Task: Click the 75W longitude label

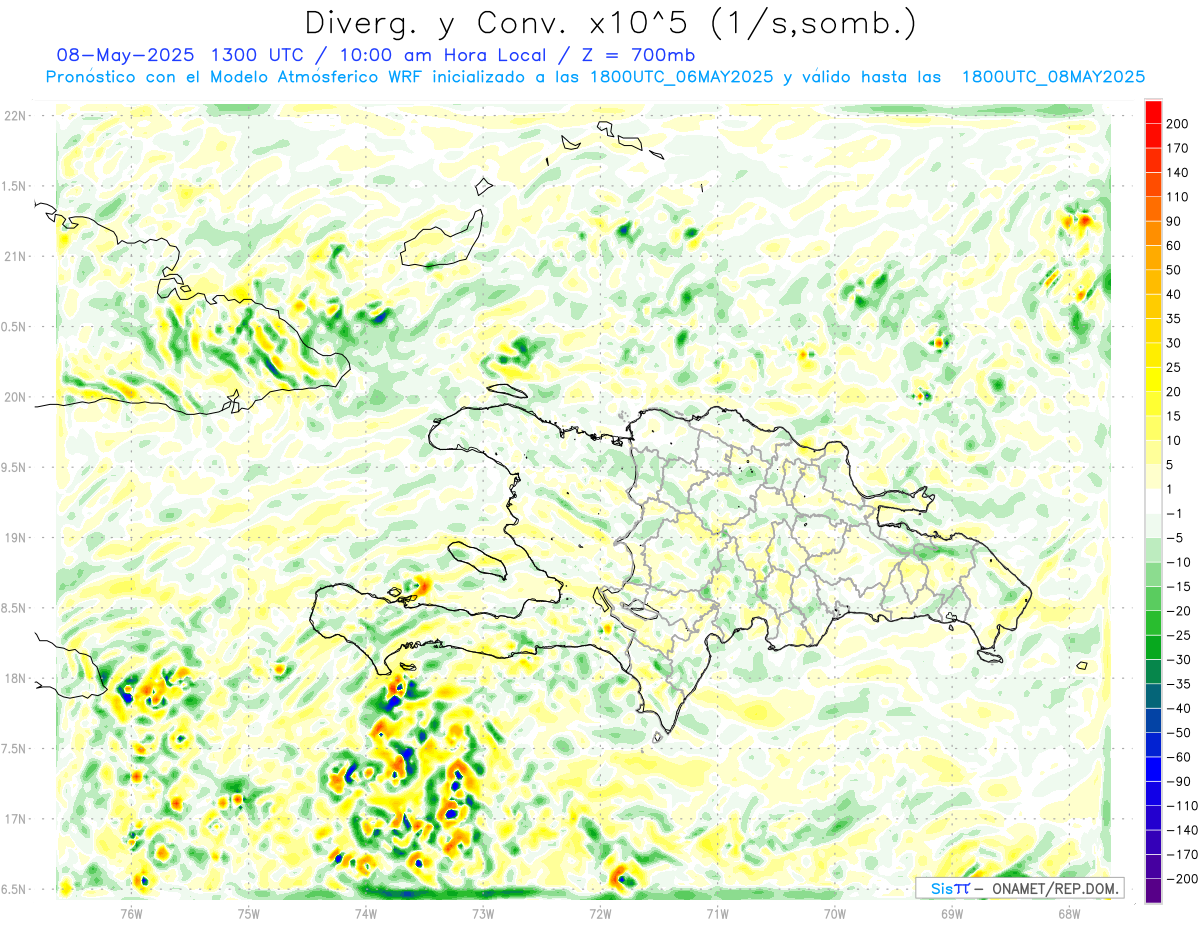Action: tap(248, 913)
